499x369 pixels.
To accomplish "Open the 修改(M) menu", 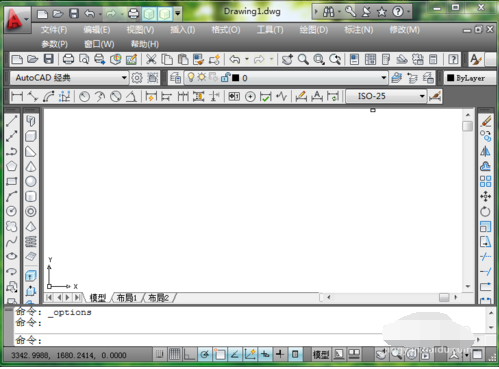I will coord(404,30).
